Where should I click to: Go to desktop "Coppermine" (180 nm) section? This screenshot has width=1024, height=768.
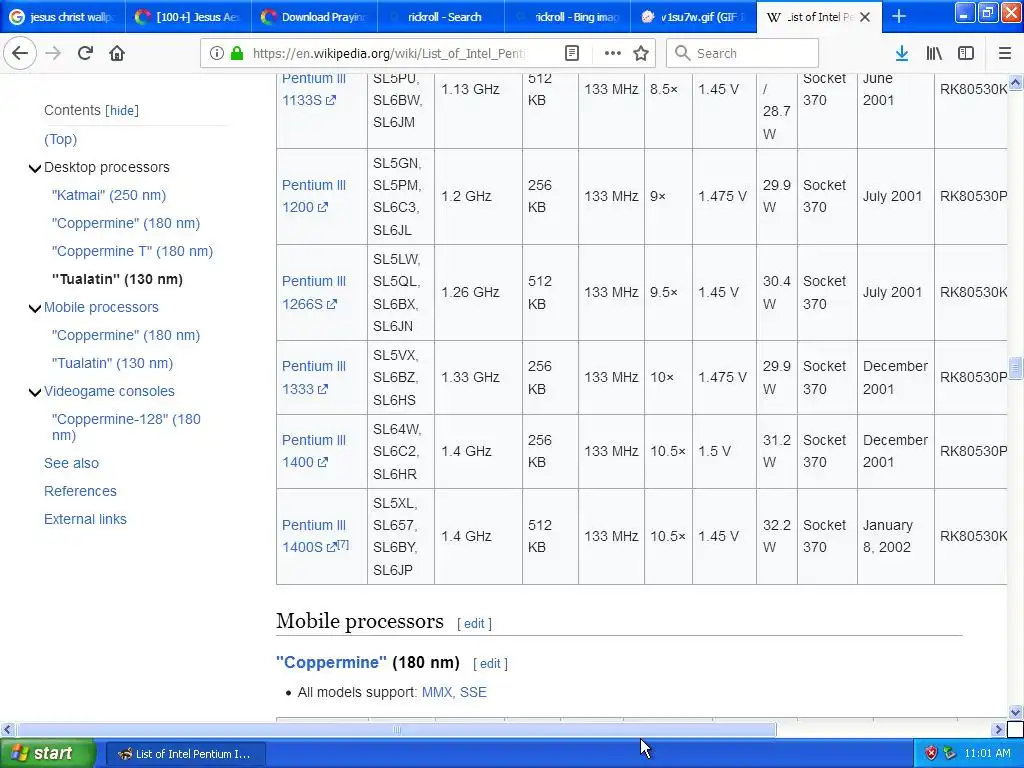126,223
